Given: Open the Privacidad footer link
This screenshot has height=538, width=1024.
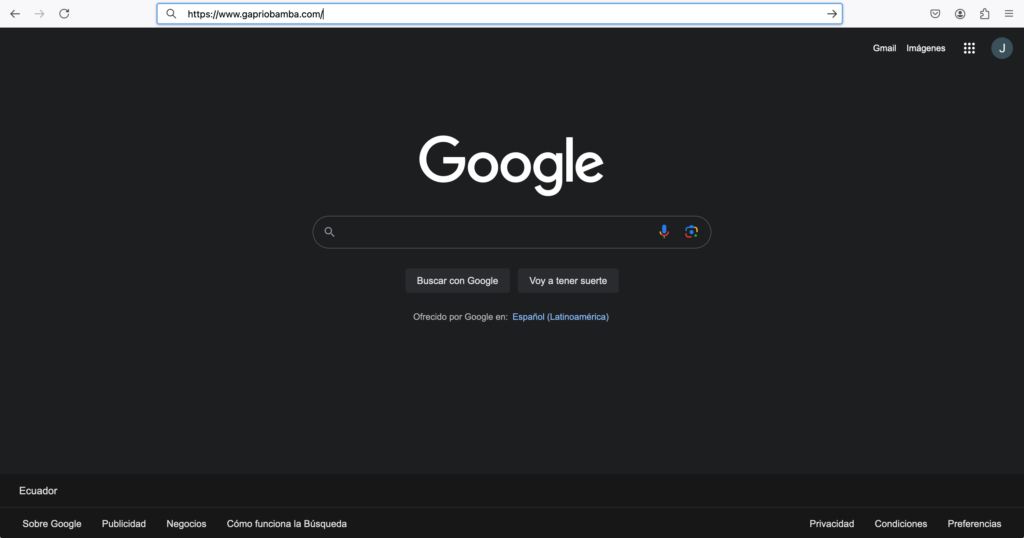Looking at the screenshot, I should pyautogui.click(x=832, y=524).
